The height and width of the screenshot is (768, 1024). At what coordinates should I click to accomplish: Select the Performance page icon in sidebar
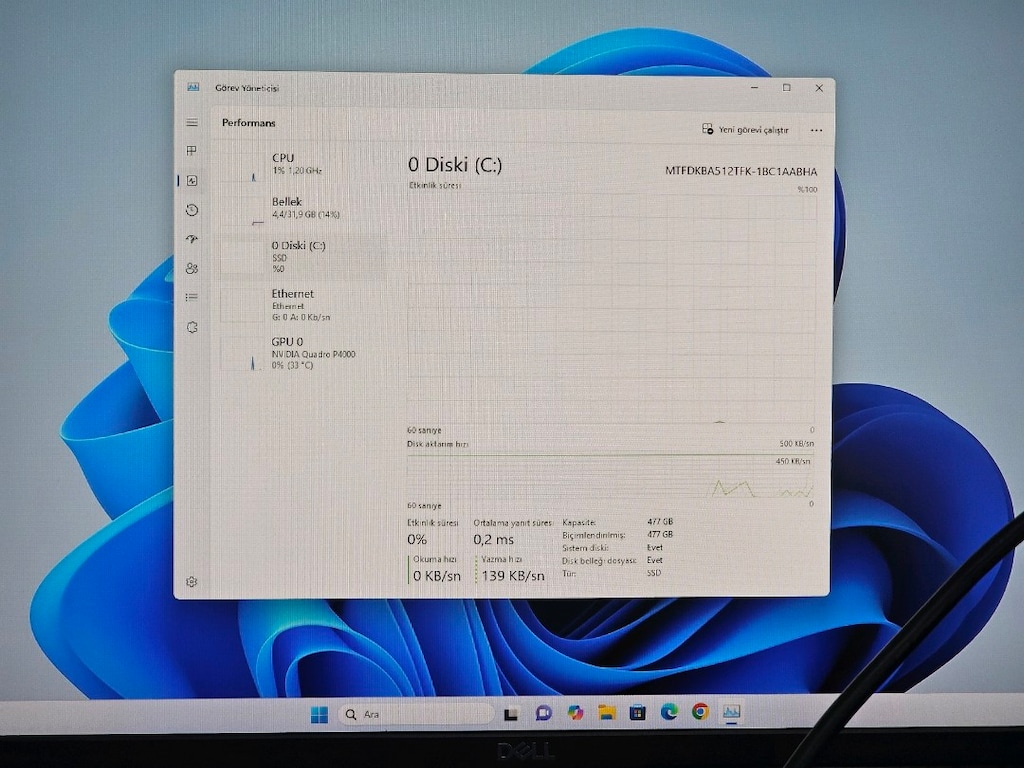191,181
